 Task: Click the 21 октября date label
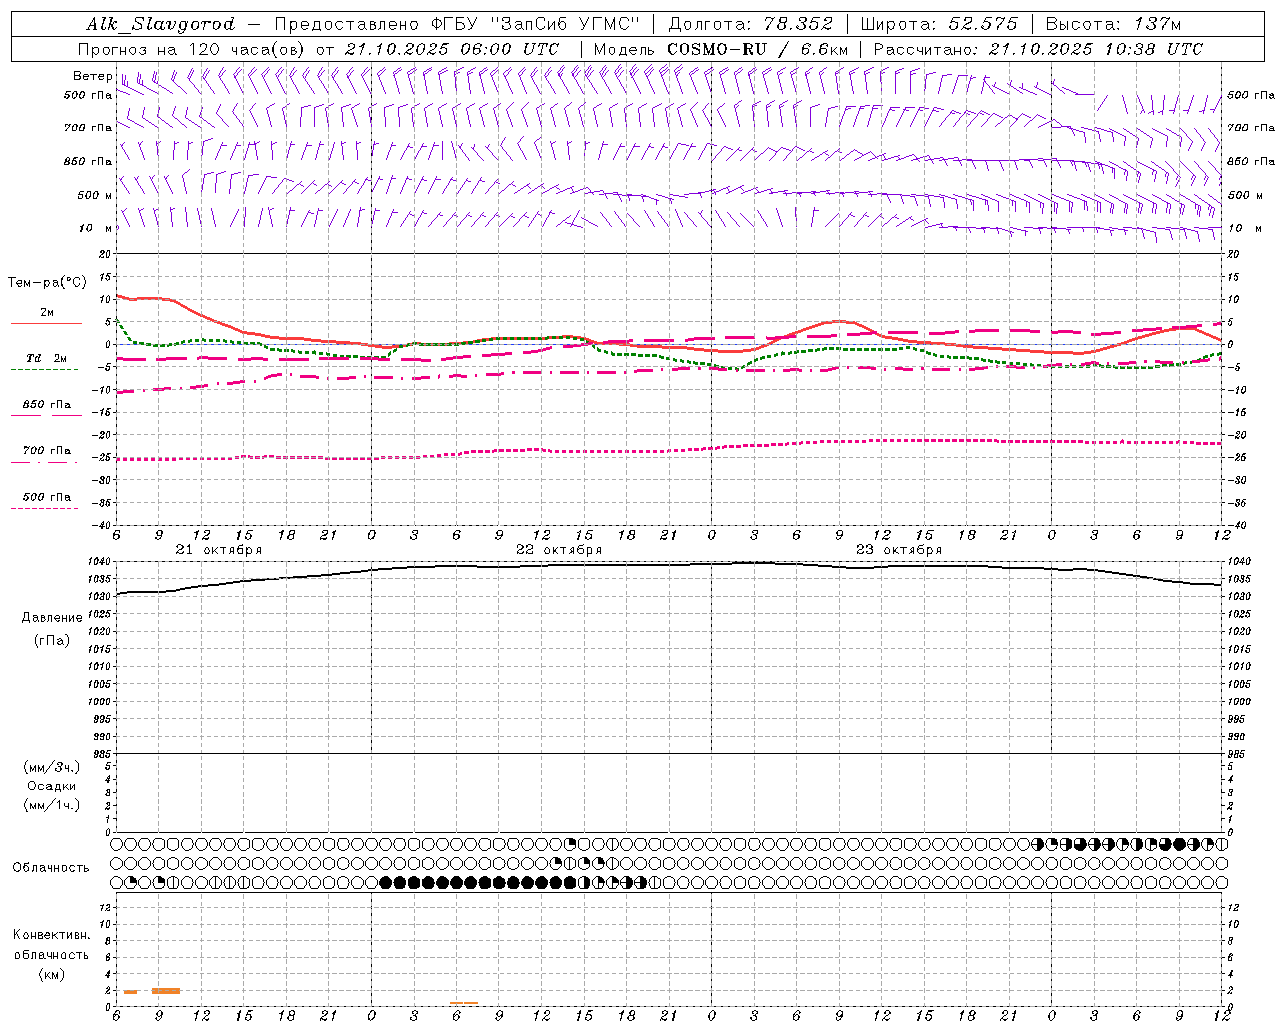coord(219,550)
